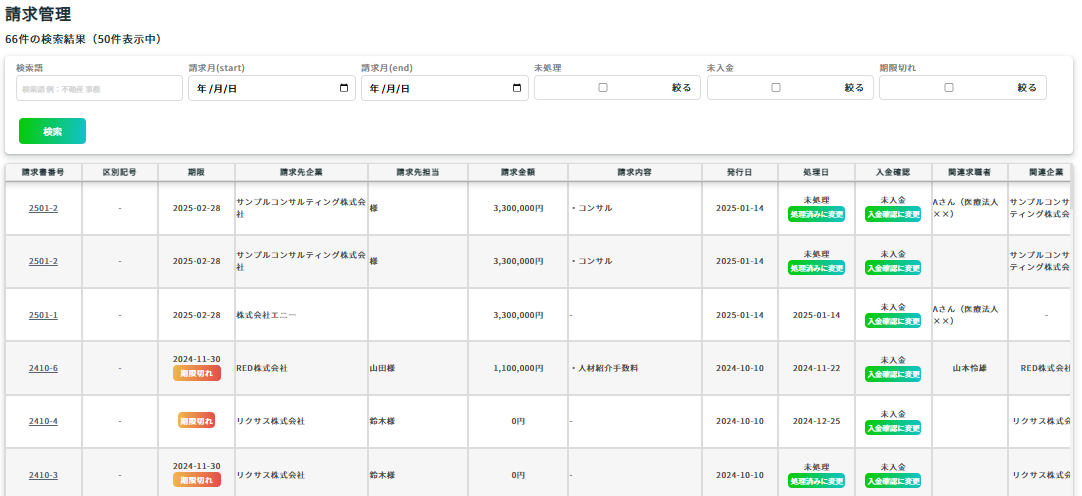1082x496 pixels.
Task: Open the calendar picker for 請求月(start)
Action: 344,88
